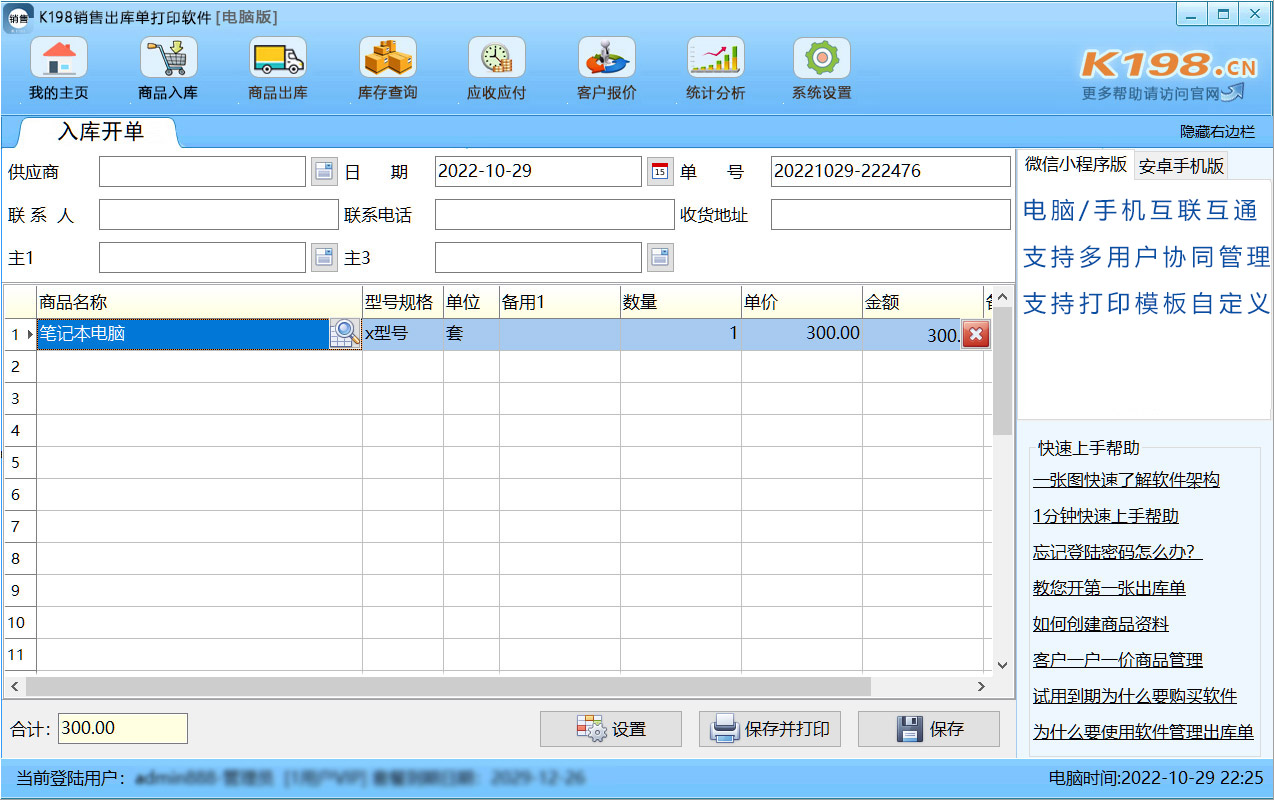Open link 教您开第一张出库单
This screenshot has width=1274, height=800.
(x=1109, y=588)
